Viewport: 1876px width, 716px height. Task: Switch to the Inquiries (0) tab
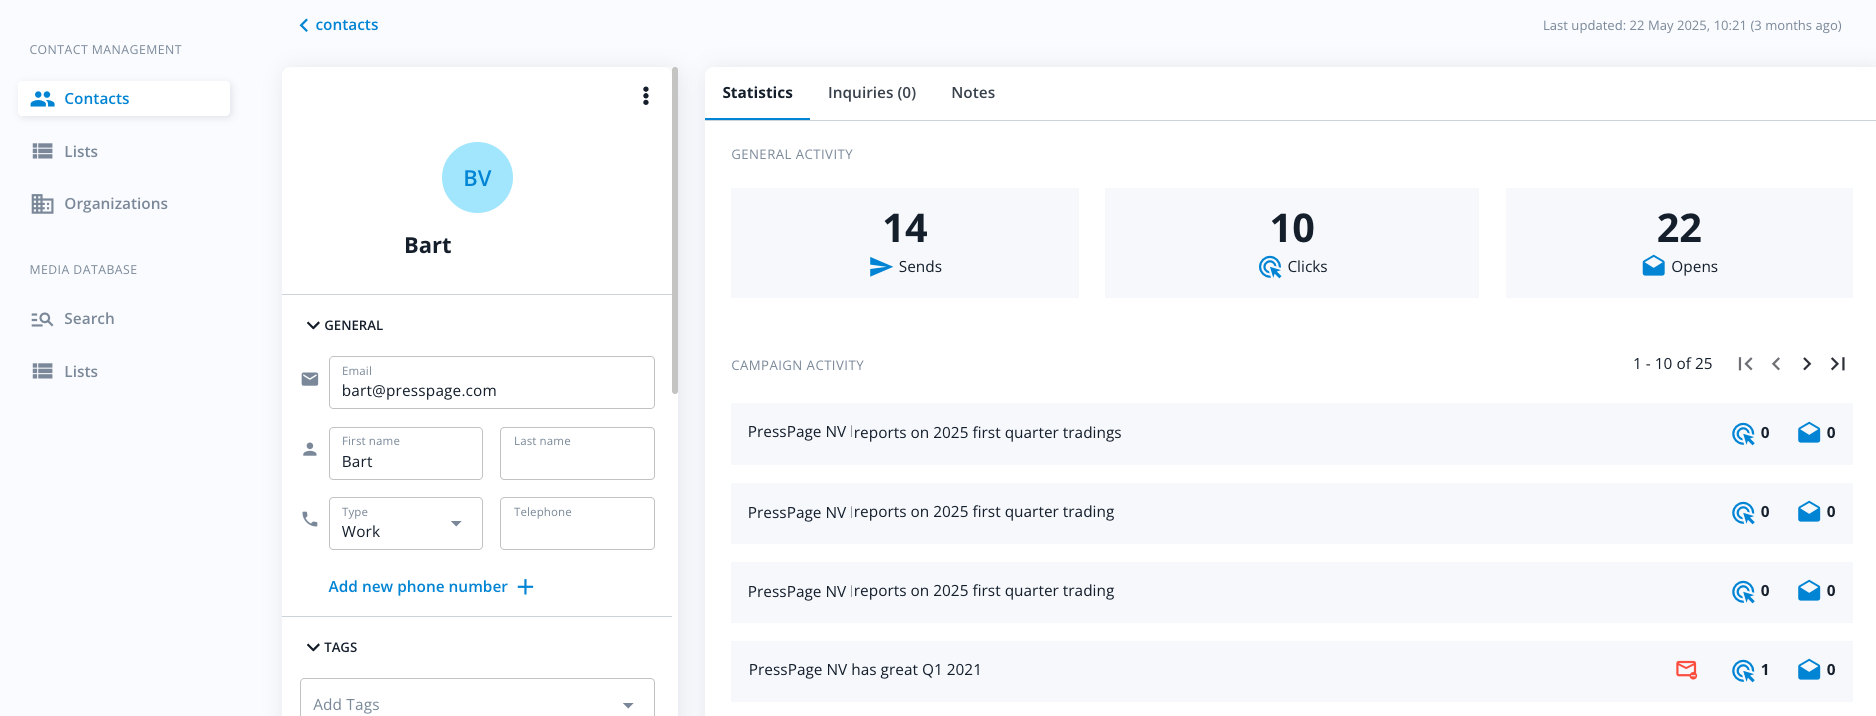(x=871, y=93)
